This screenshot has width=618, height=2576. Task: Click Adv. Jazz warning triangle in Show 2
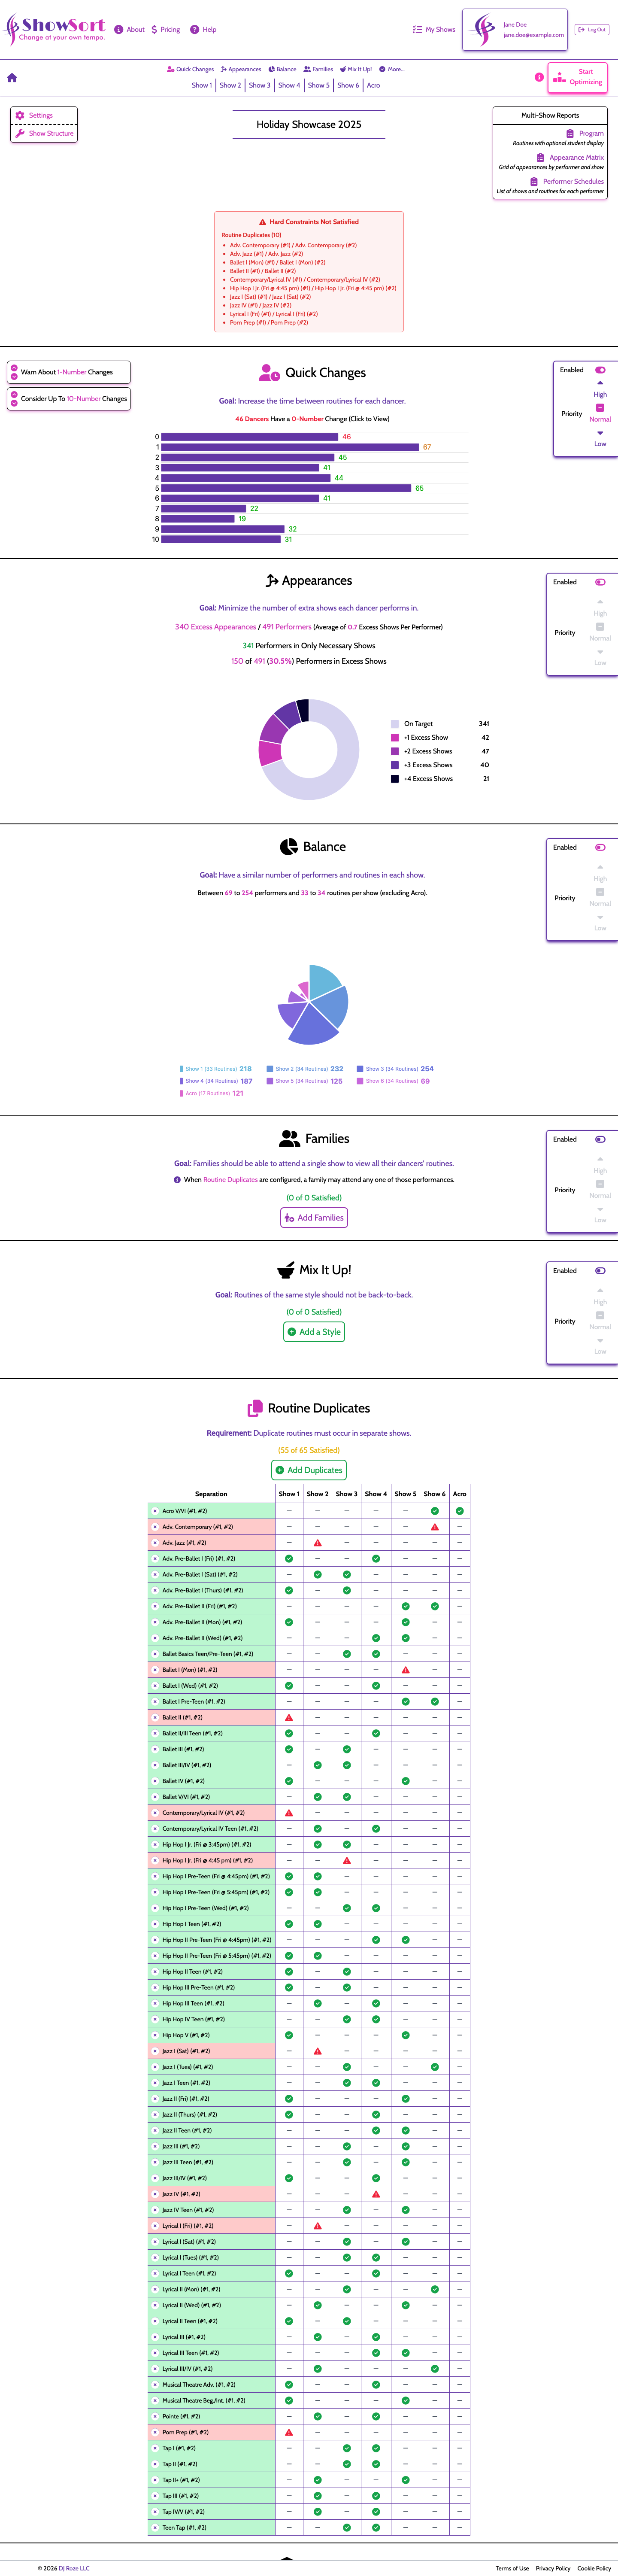point(317,1543)
